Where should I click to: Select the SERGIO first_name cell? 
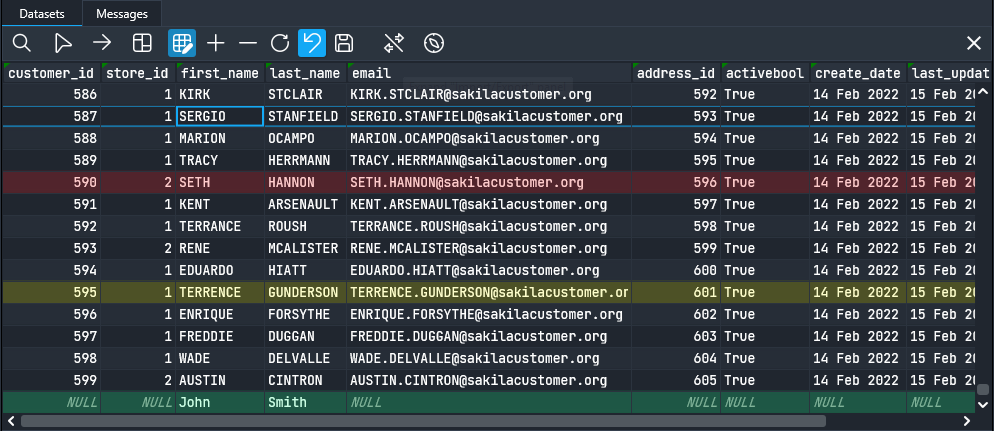[x=219, y=116]
